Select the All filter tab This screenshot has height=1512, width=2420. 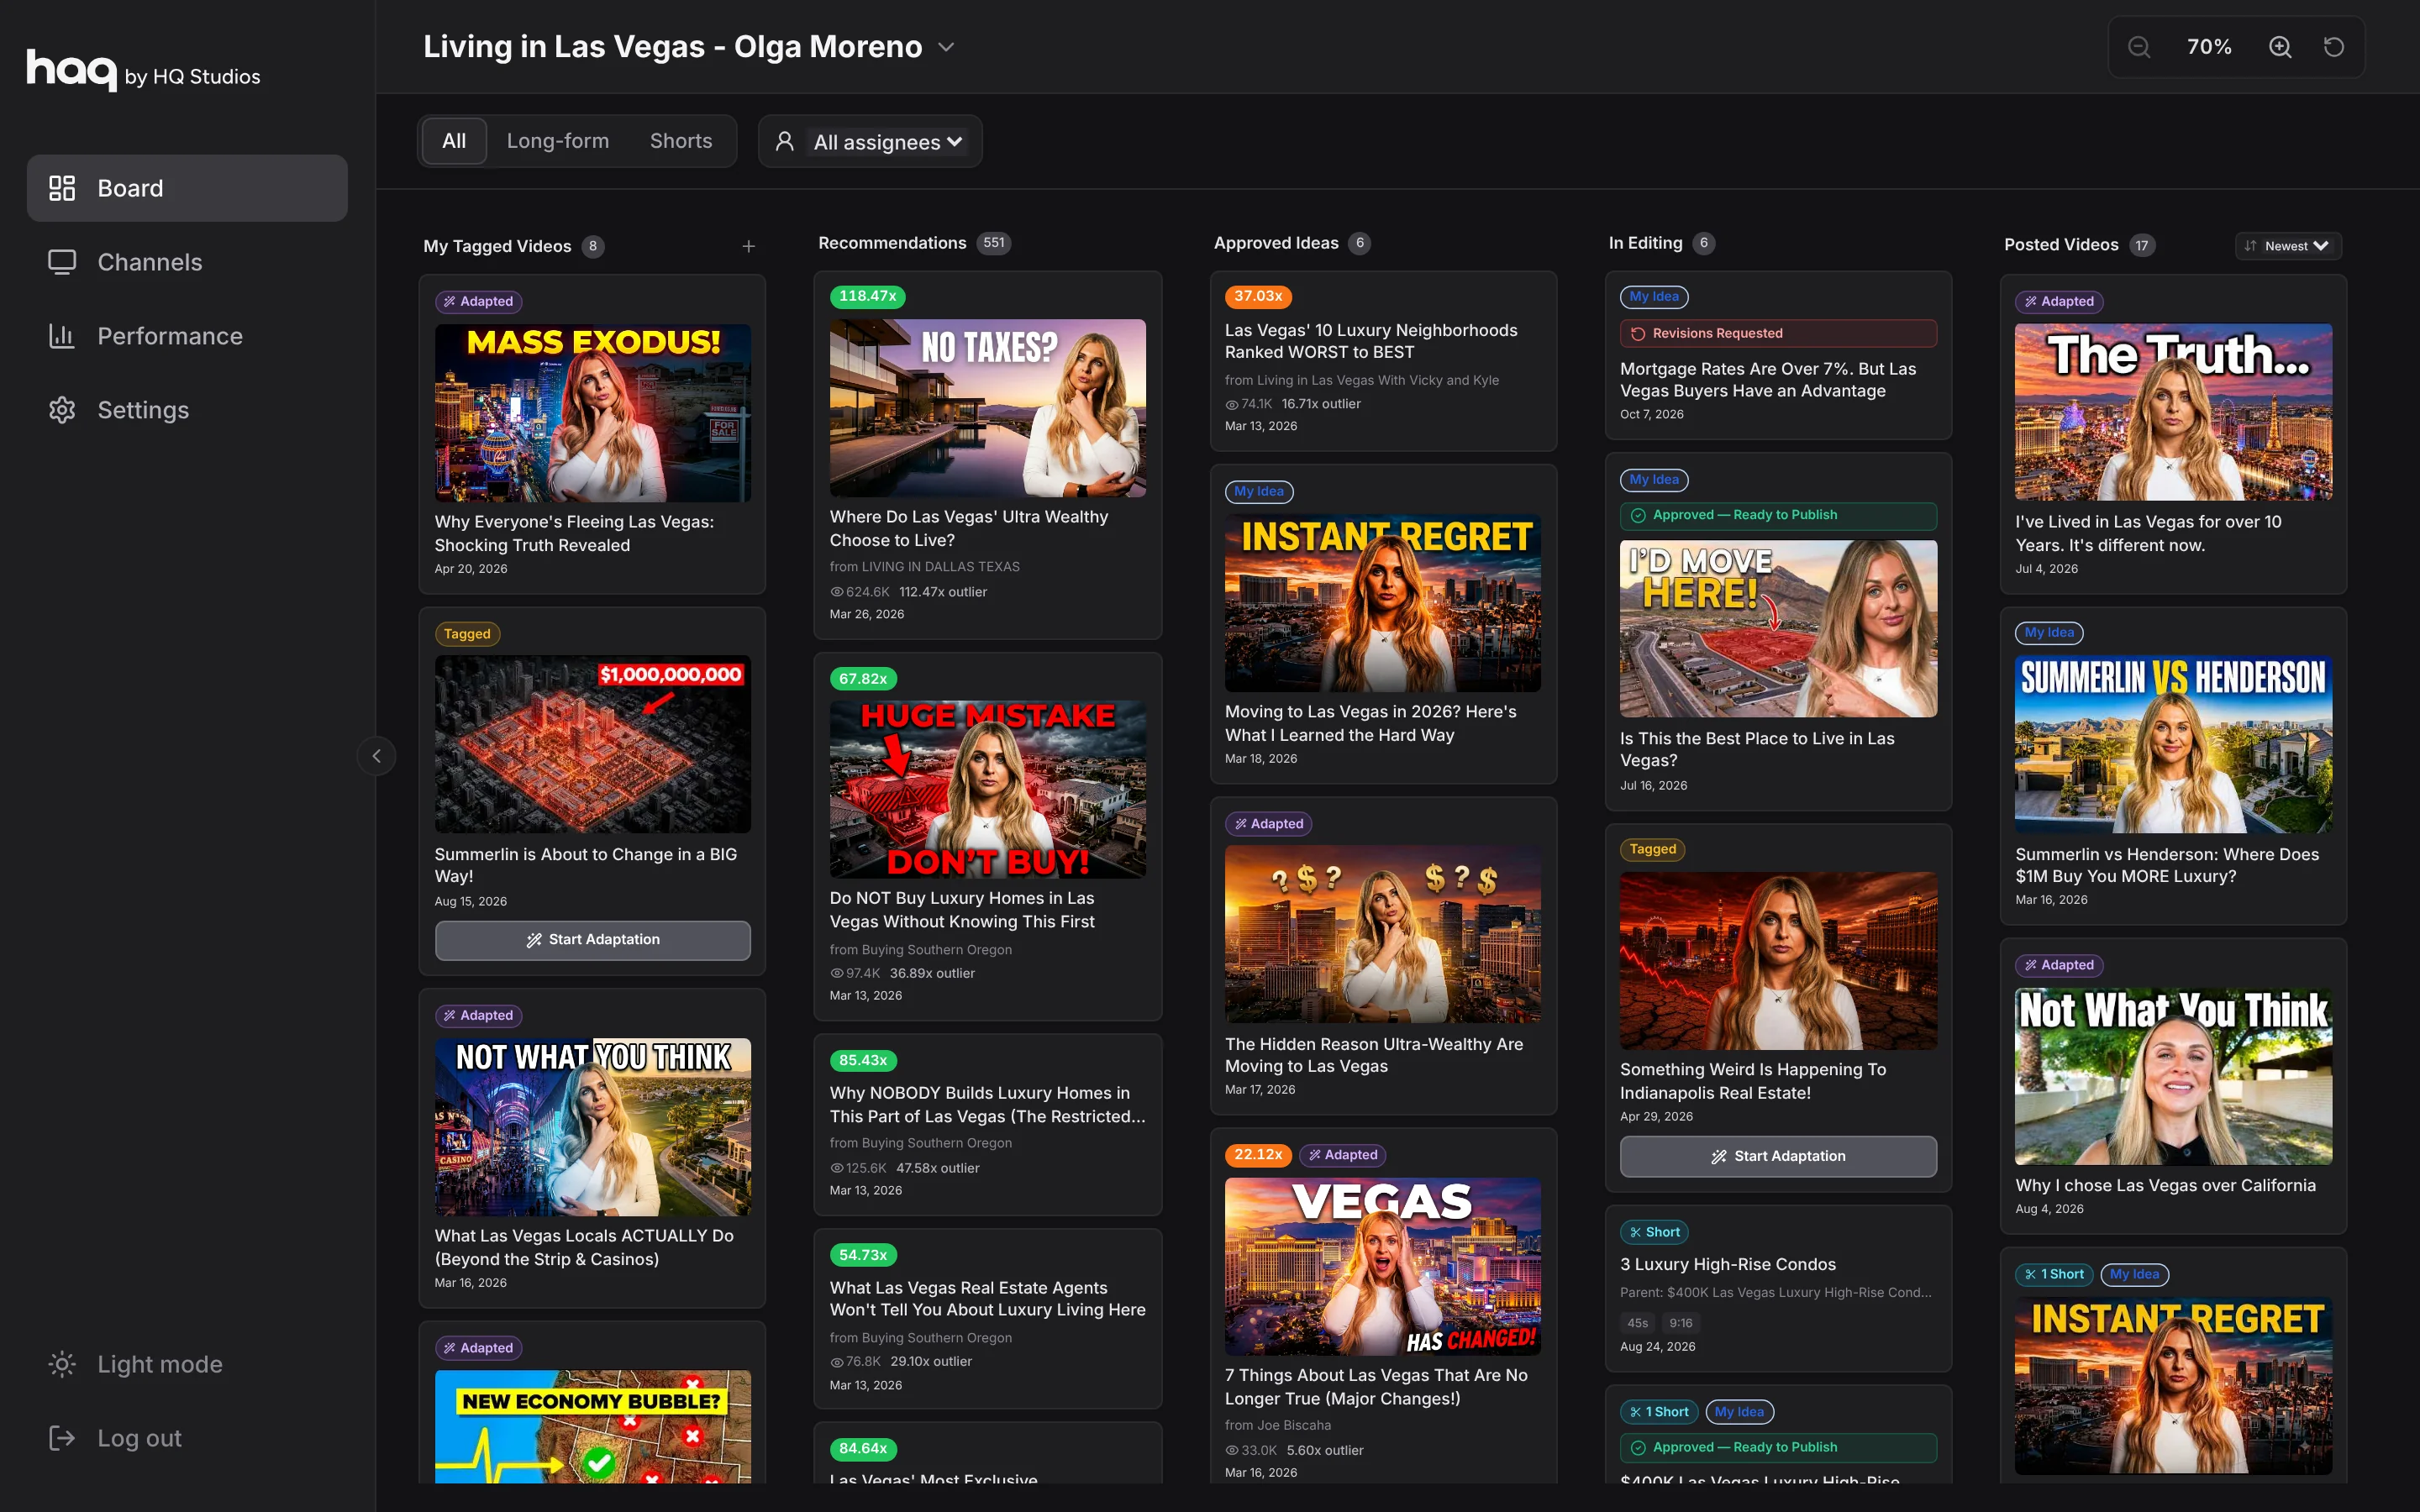pyautogui.click(x=454, y=141)
